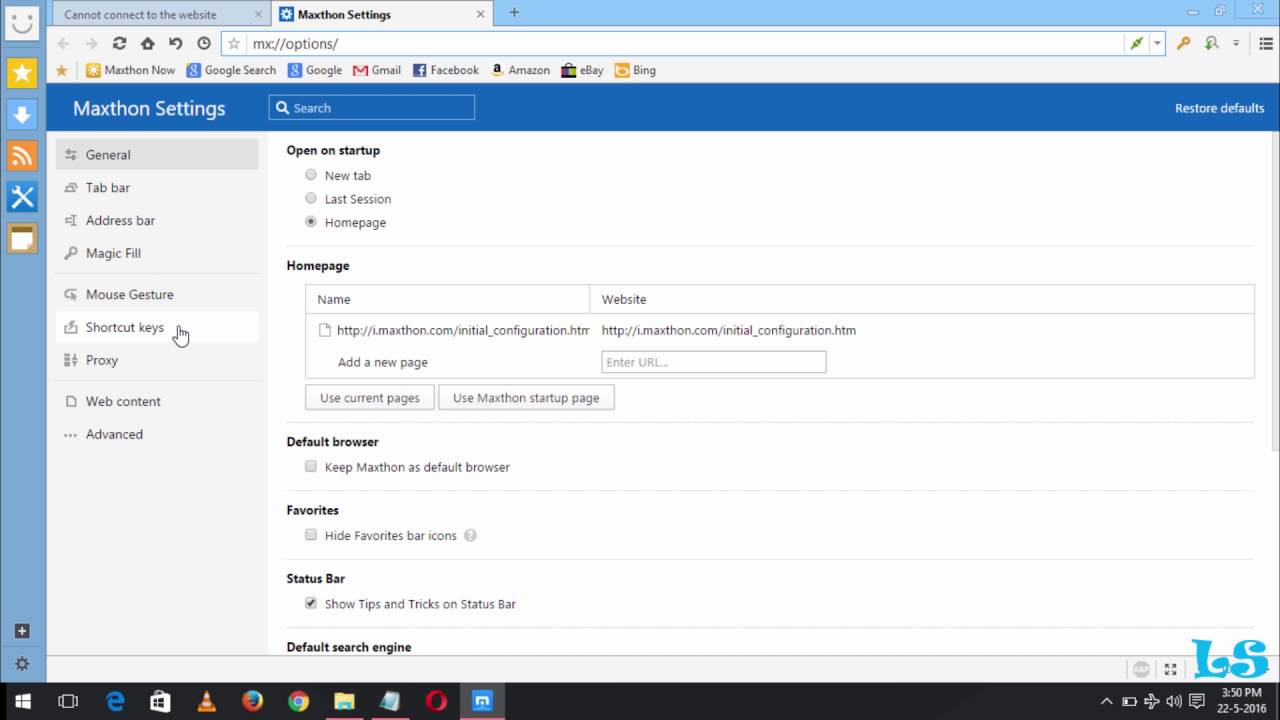1280x720 pixels.
Task: Open the Magic Fill key icon
Action: pyautogui.click(x=1183, y=43)
